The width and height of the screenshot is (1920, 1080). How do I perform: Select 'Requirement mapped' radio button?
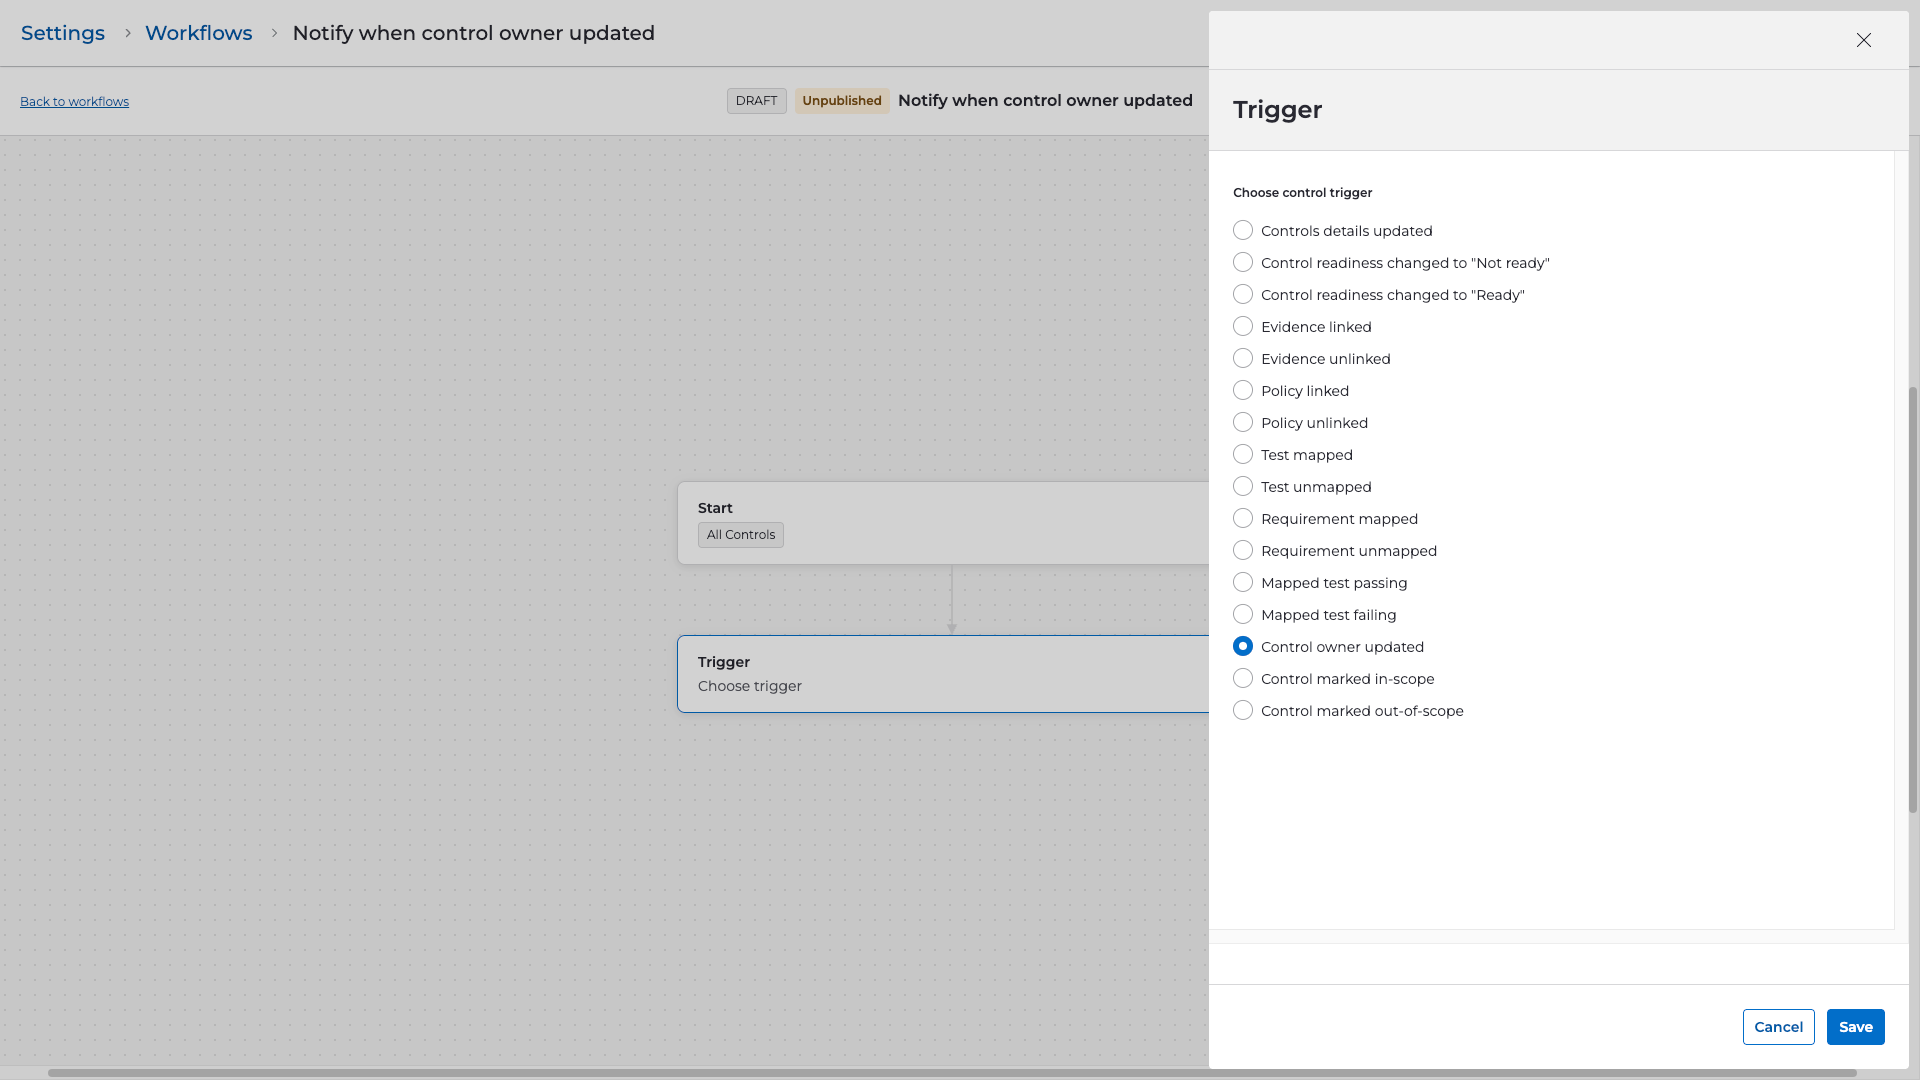pos(1243,519)
